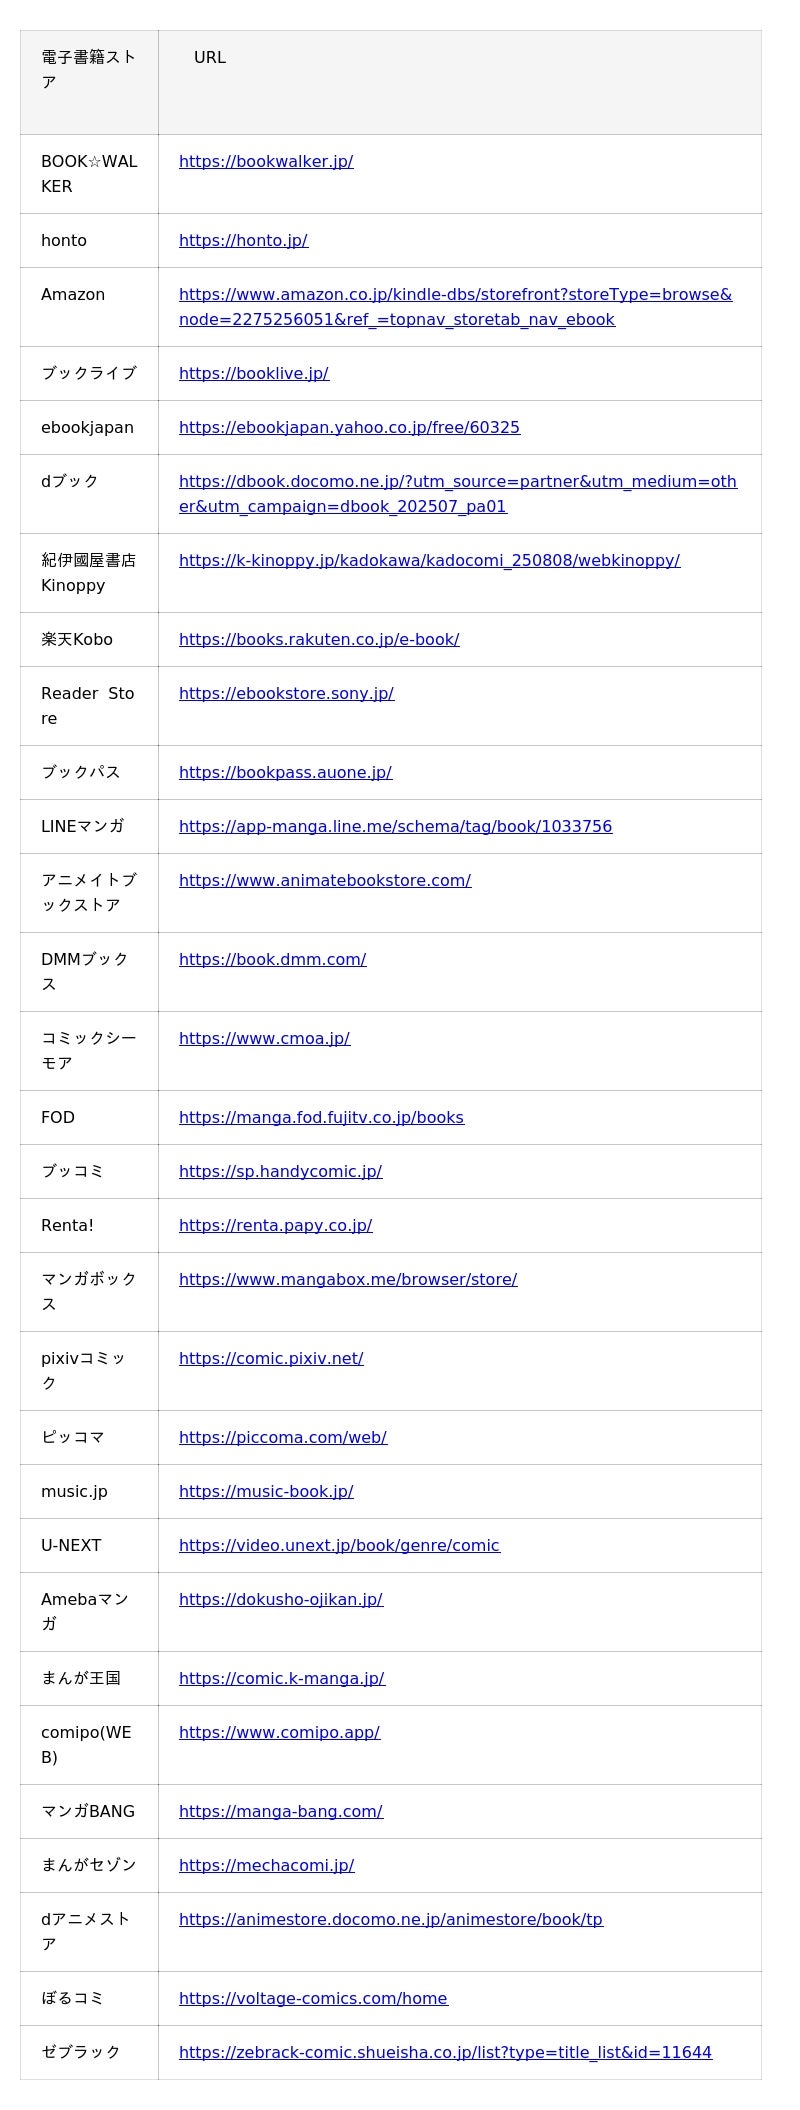The image size is (800, 2110).
Task: Click the cmoa.jp link
Action: (x=264, y=1038)
